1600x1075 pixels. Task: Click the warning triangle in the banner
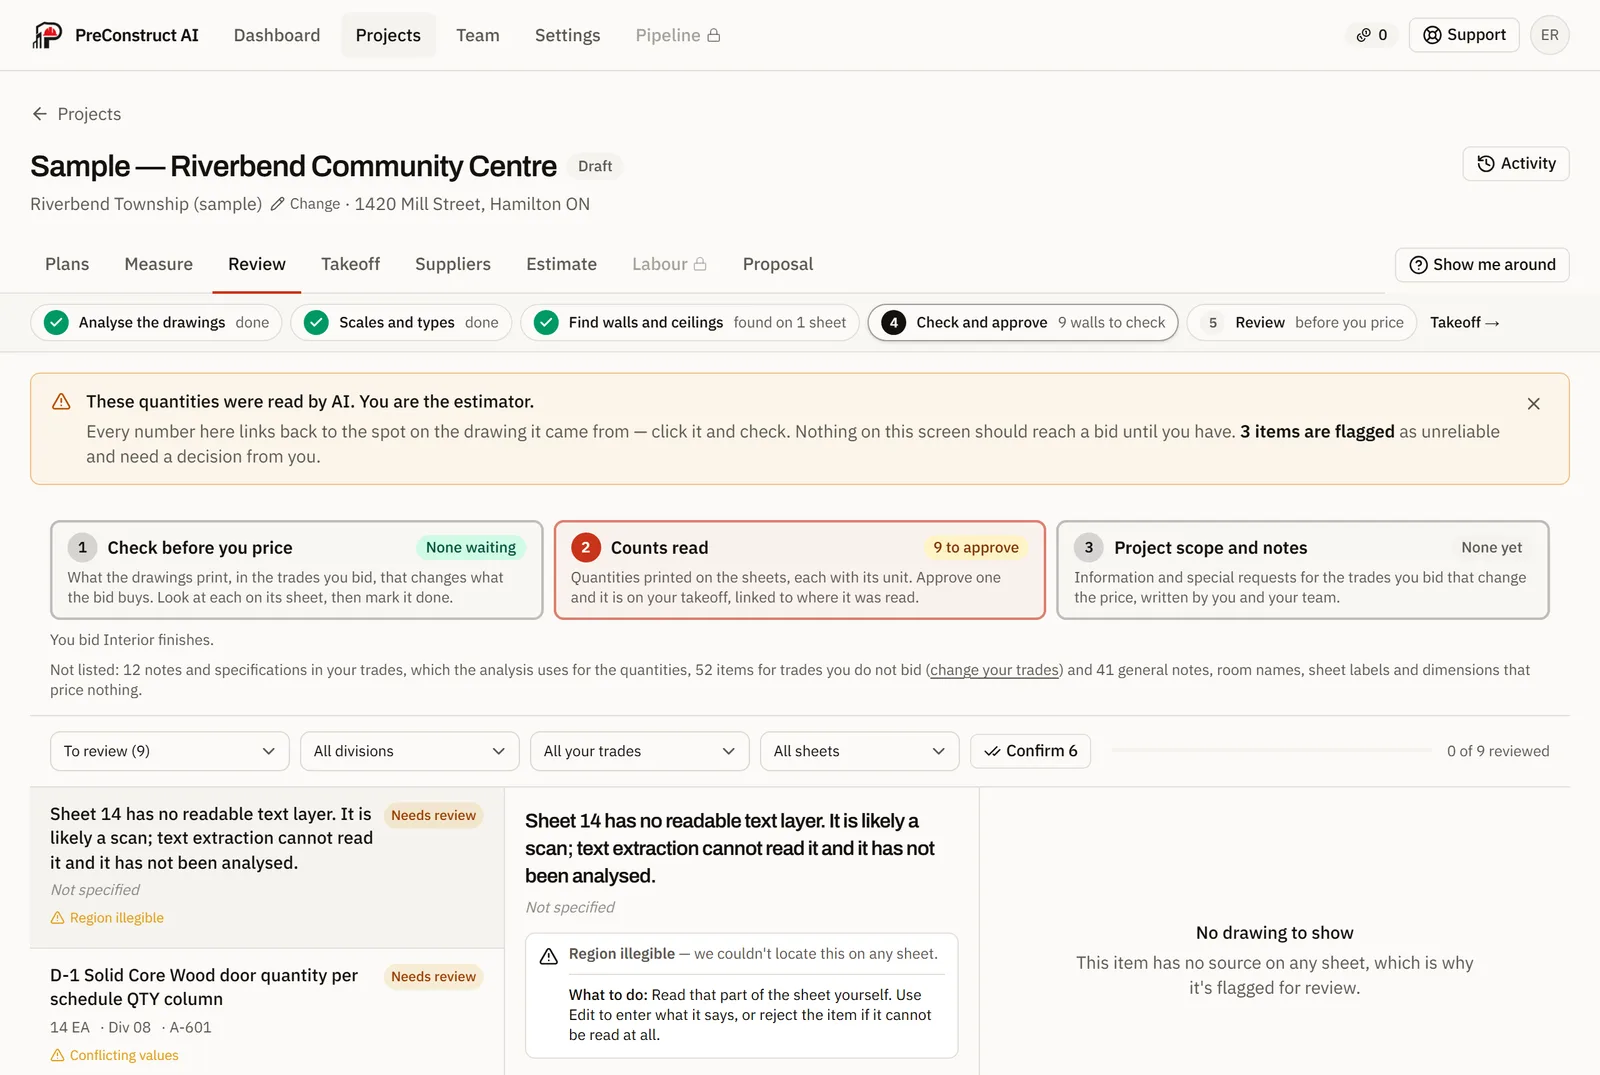click(x=61, y=402)
